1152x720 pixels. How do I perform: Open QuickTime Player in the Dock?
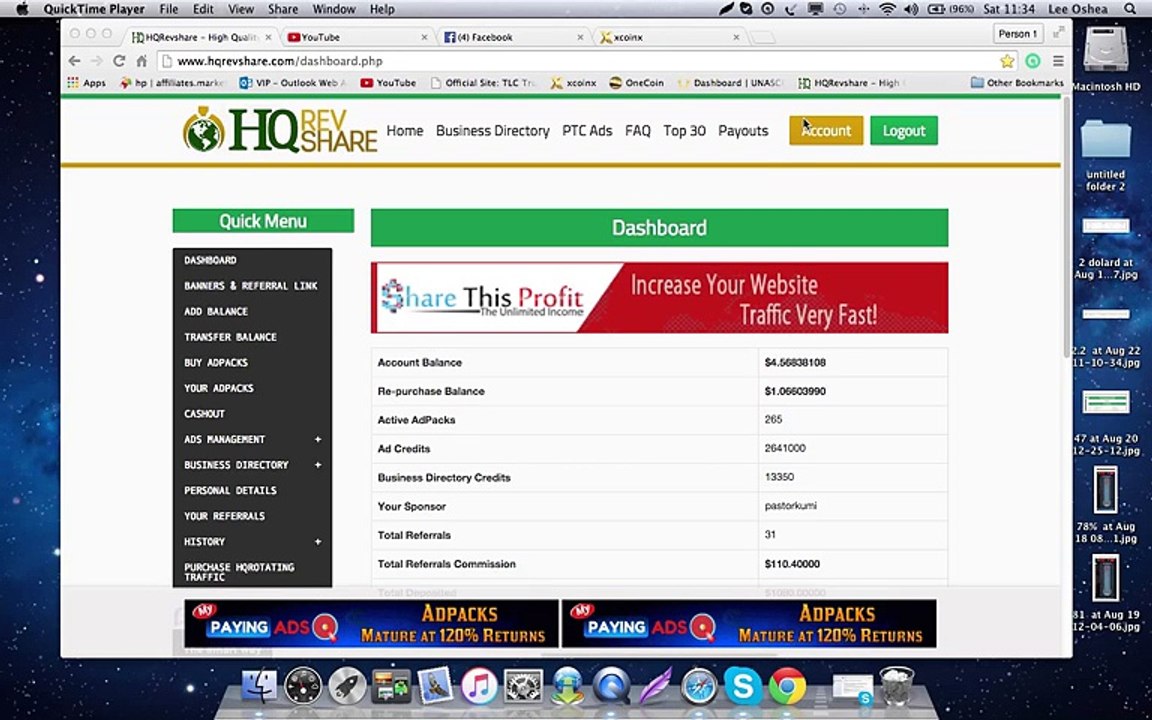tap(611, 686)
